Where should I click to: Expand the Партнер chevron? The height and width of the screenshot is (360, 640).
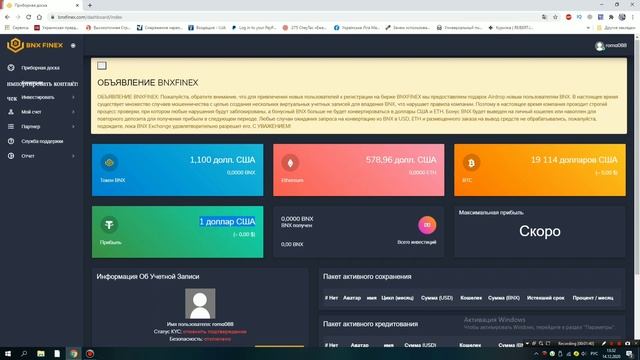(73, 127)
